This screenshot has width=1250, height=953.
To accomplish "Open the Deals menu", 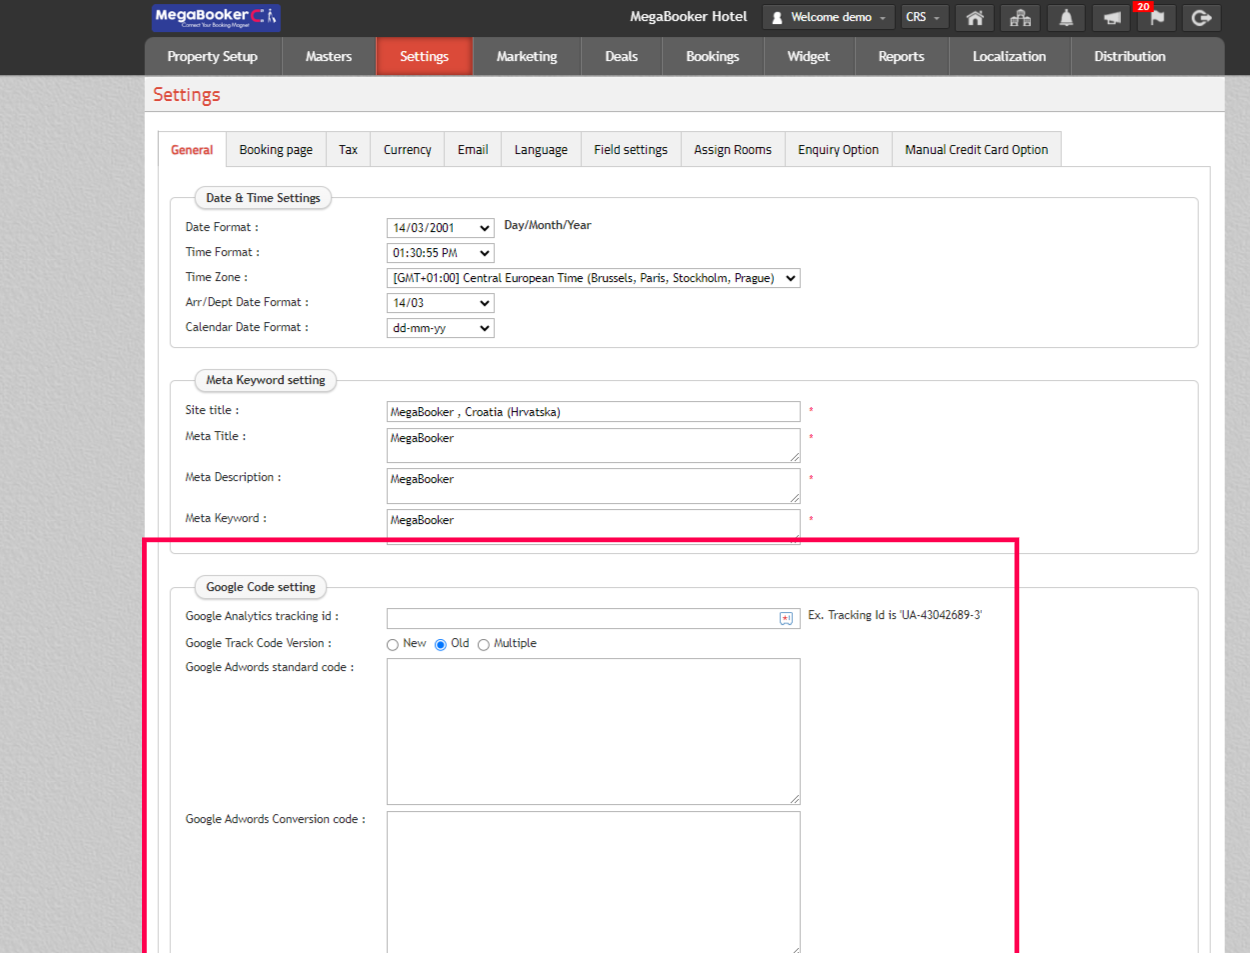I will point(621,57).
